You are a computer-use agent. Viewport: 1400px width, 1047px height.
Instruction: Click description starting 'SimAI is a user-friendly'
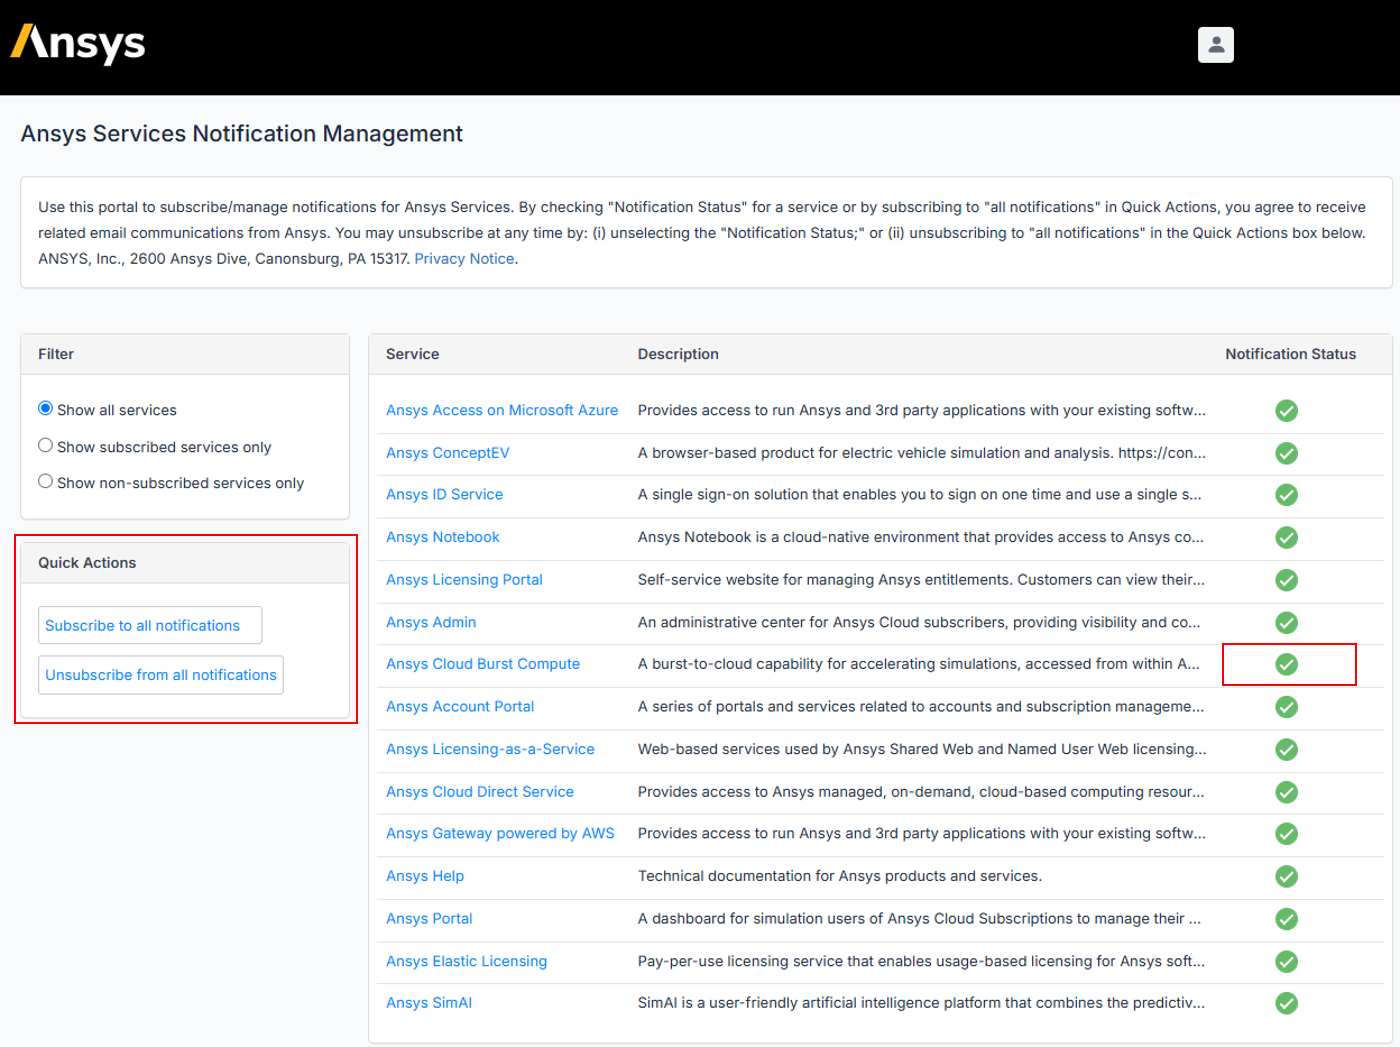tap(921, 1003)
